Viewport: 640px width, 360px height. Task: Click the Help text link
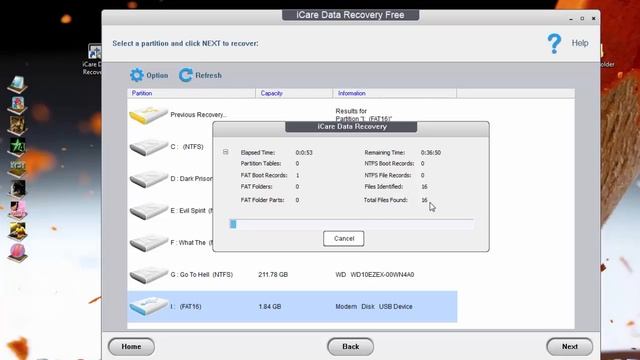click(x=580, y=43)
